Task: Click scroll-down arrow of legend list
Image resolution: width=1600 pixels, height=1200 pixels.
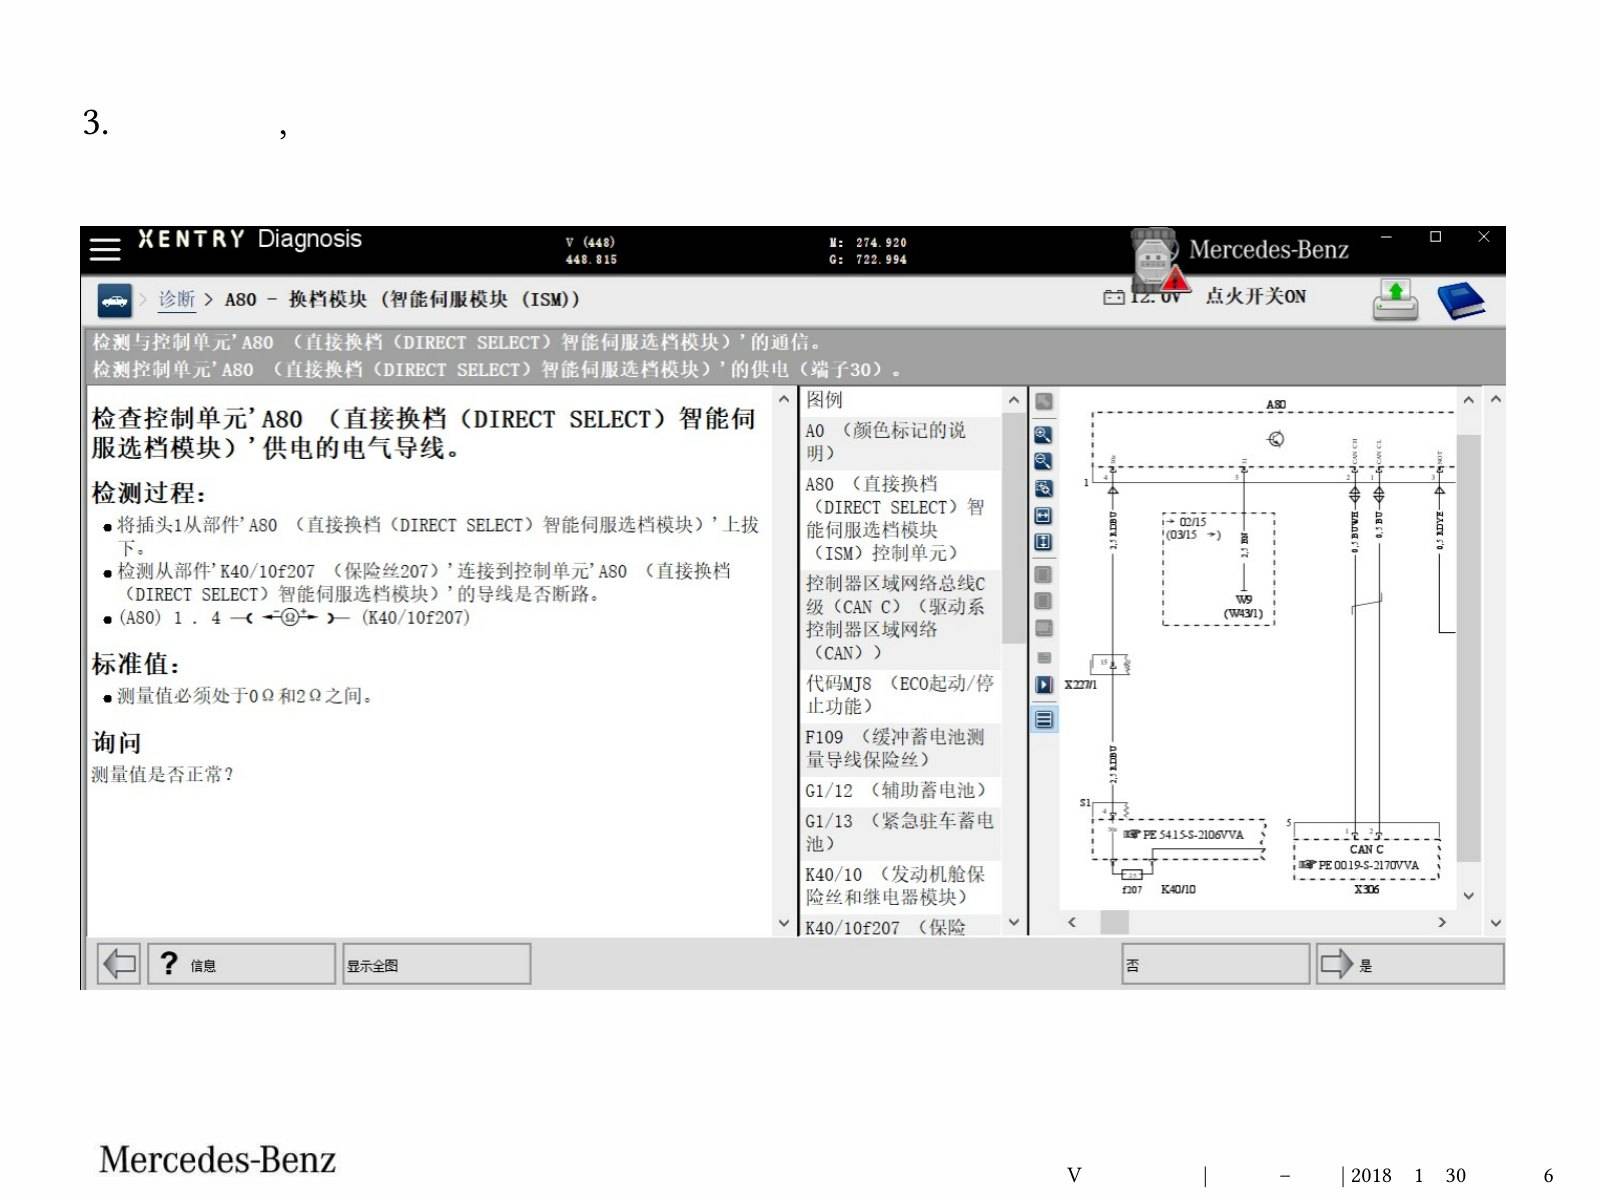Action: point(1014,923)
